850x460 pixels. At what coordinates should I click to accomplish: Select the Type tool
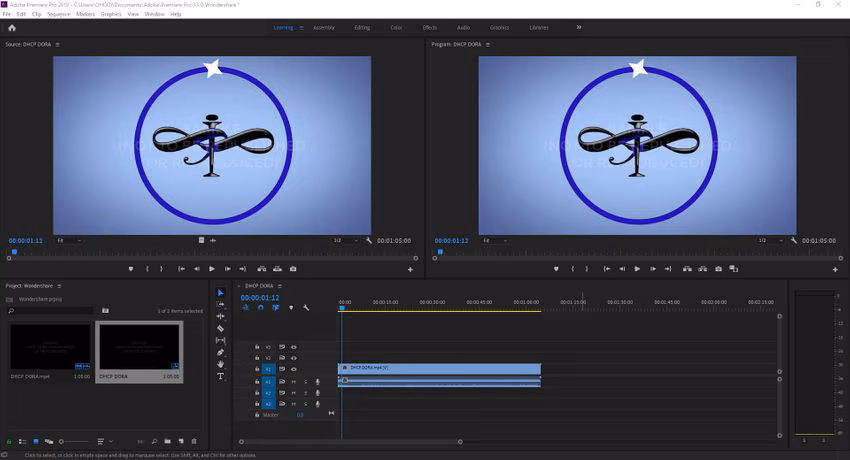(x=221, y=376)
